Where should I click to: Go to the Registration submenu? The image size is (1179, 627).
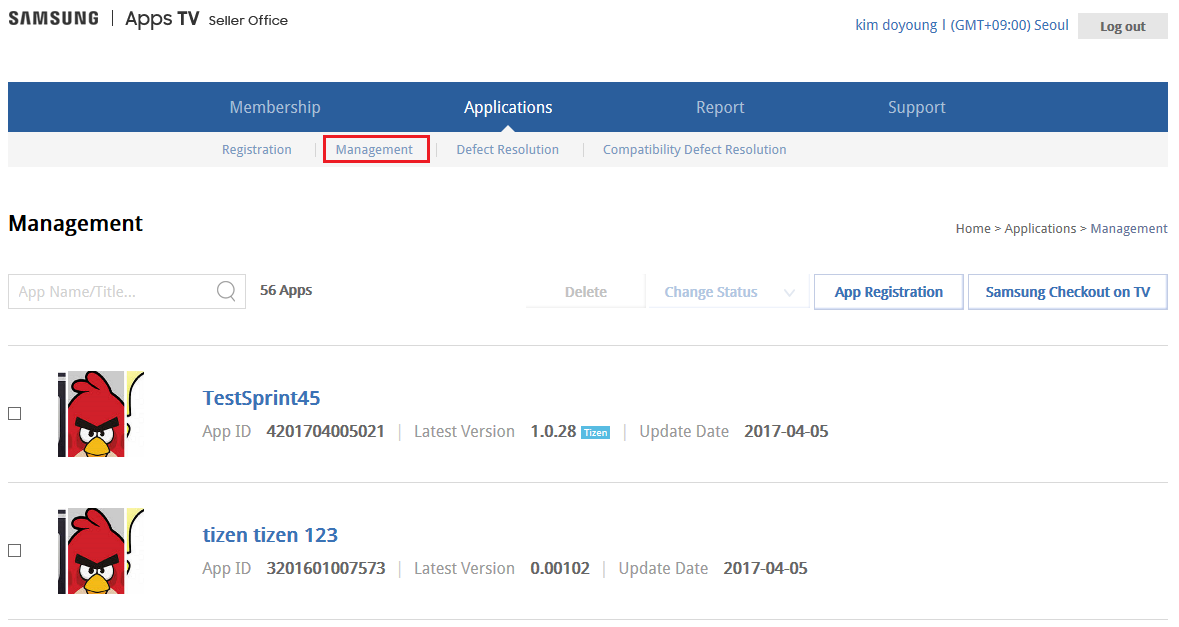(256, 150)
